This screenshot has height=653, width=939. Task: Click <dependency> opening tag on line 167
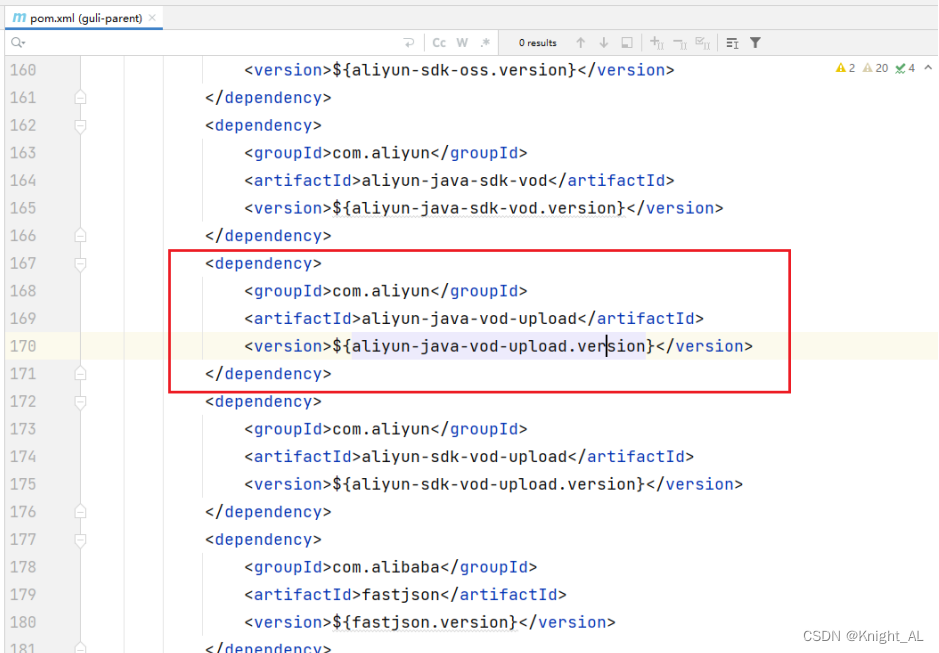click(263, 264)
